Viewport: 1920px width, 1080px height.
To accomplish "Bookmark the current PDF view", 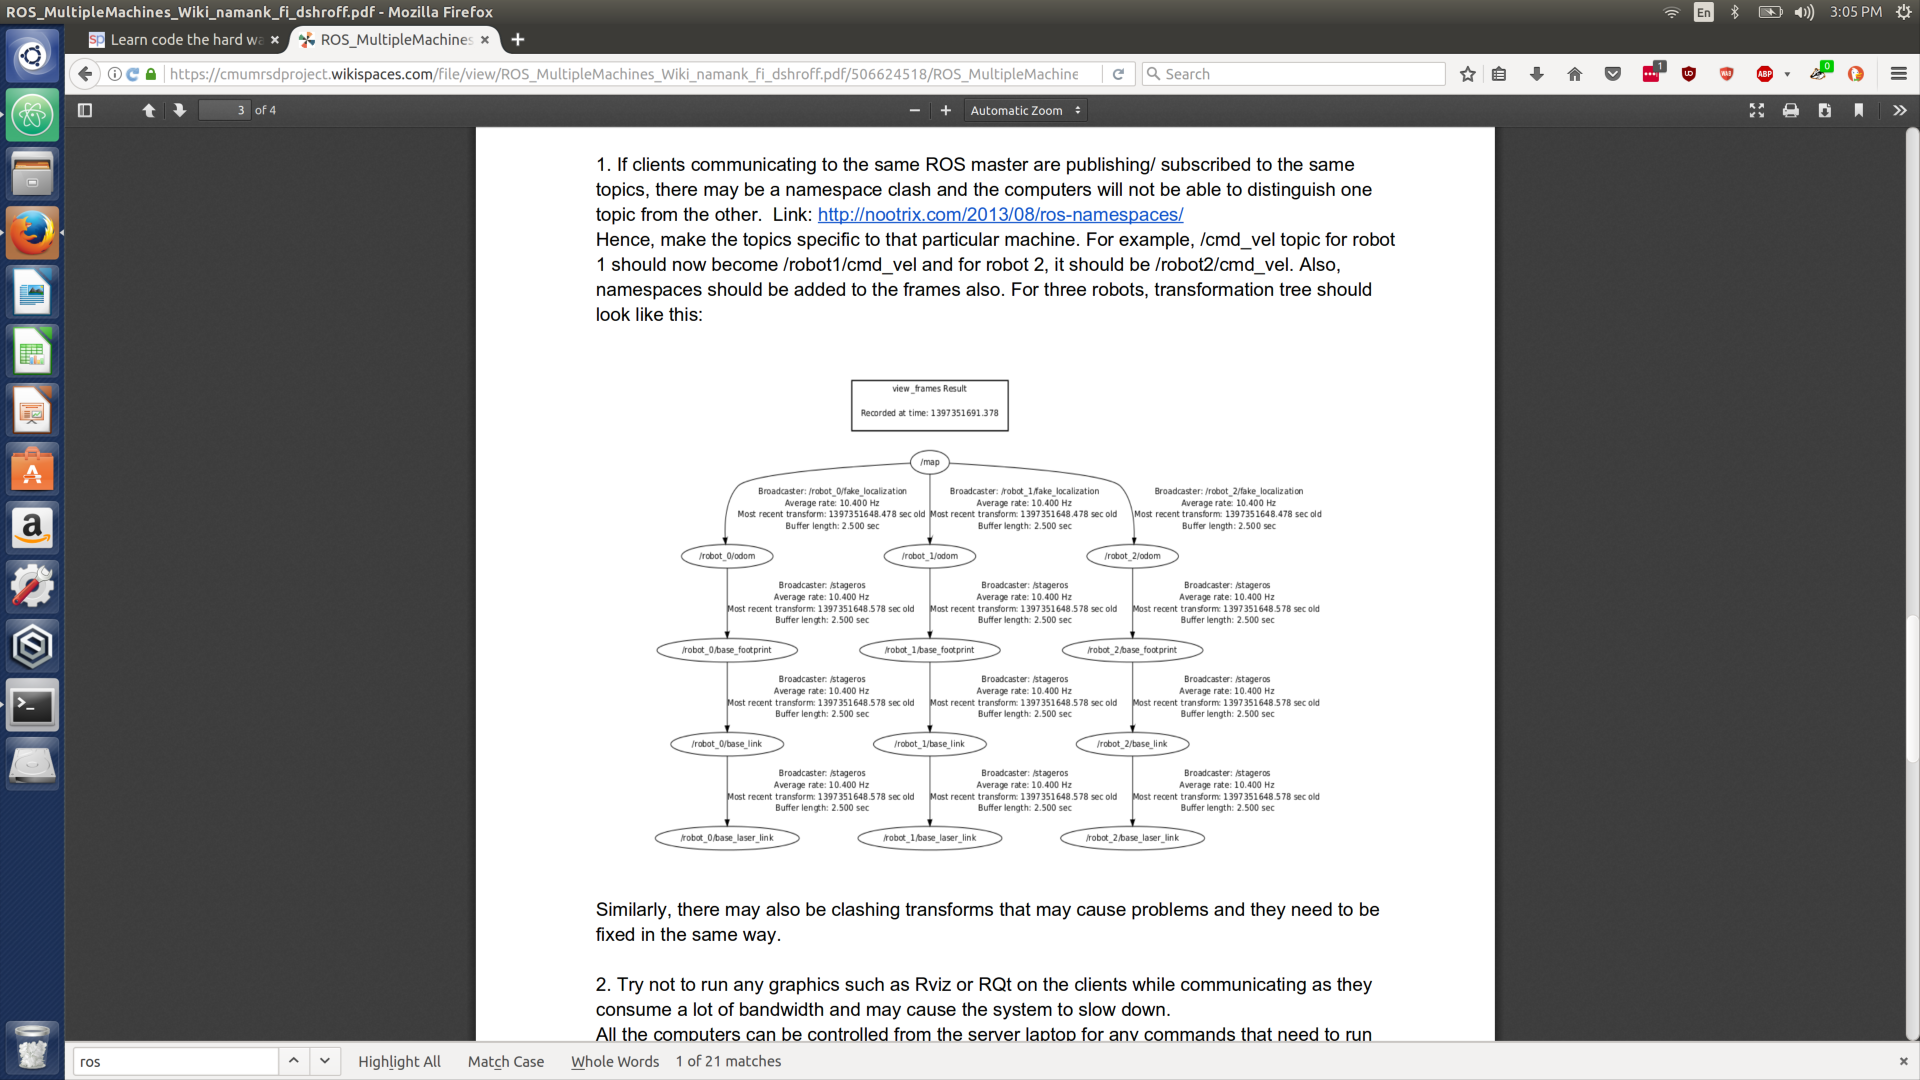I will pos(1859,110).
